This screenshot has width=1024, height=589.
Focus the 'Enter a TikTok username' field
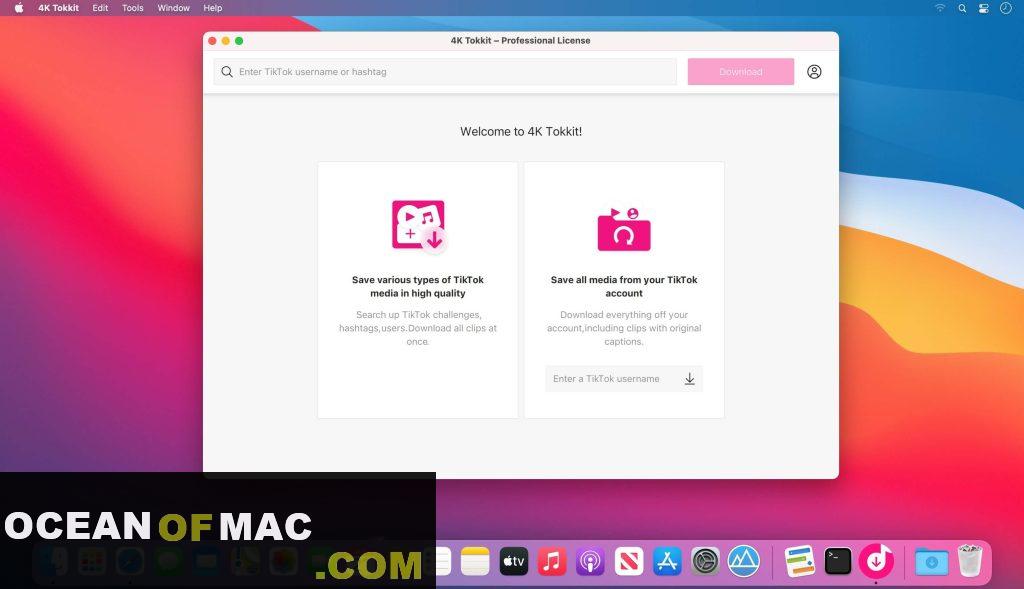(624, 379)
